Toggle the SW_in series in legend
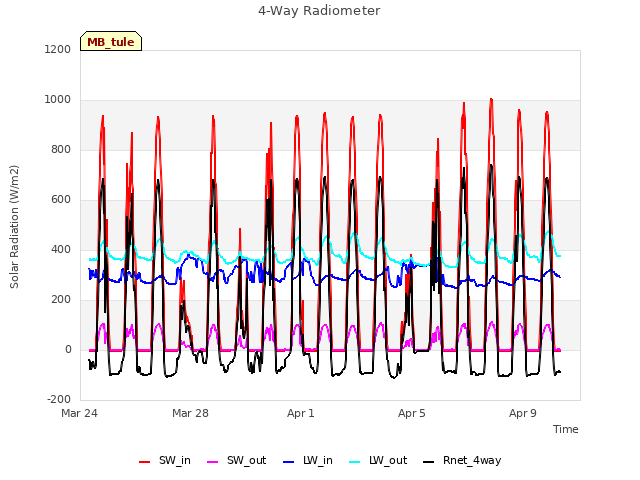The width and height of the screenshot is (640, 480). 164,460
